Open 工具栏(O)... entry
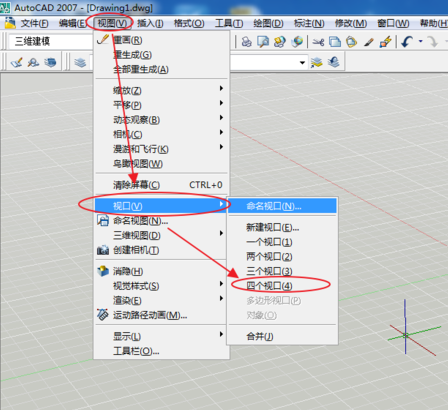The height and width of the screenshot is (410, 448). (162, 351)
